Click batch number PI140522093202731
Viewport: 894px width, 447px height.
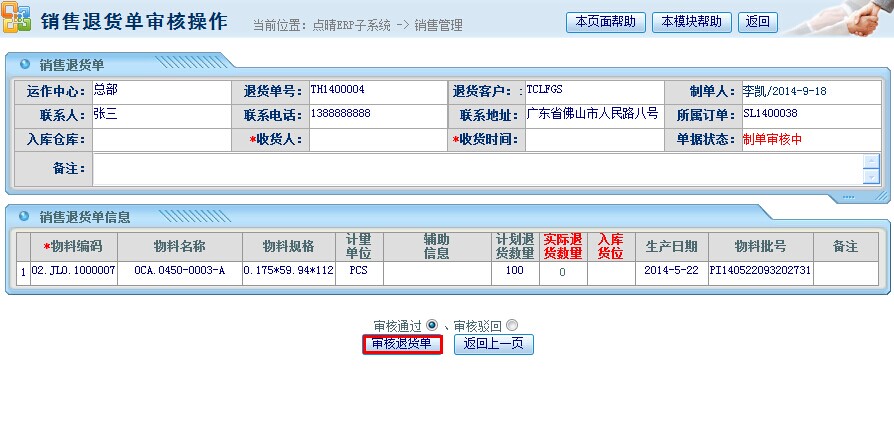coord(761,270)
